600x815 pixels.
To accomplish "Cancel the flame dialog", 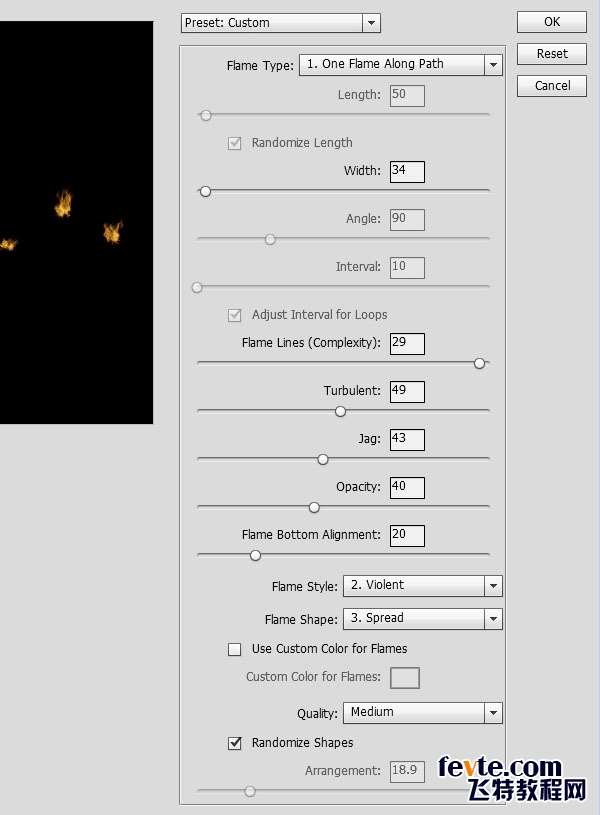I will coord(551,86).
